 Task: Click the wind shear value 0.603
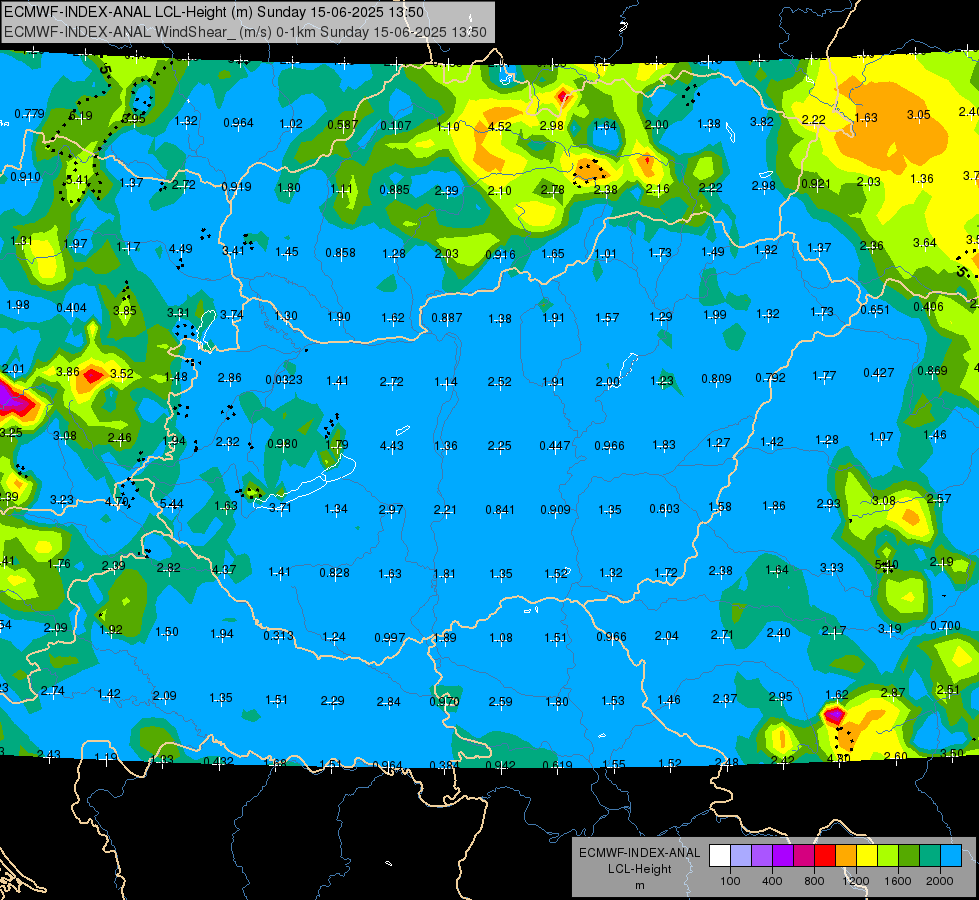pos(664,509)
